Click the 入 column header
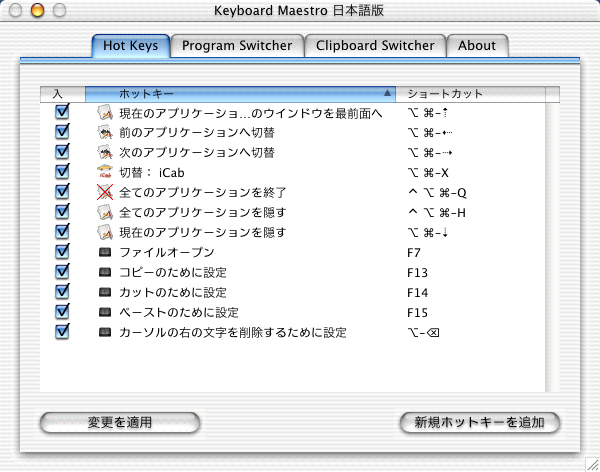Screen dimensions: 600x472 63,94
